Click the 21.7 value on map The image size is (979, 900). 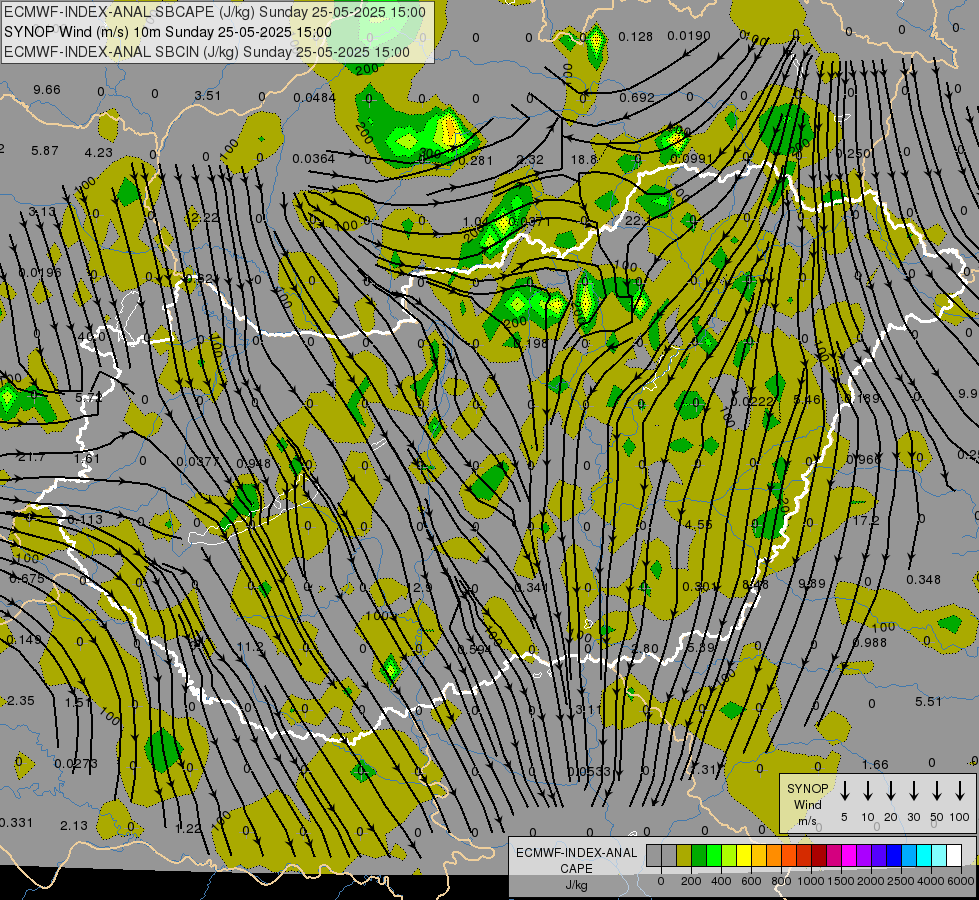pyautogui.click(x=31, y=457)
